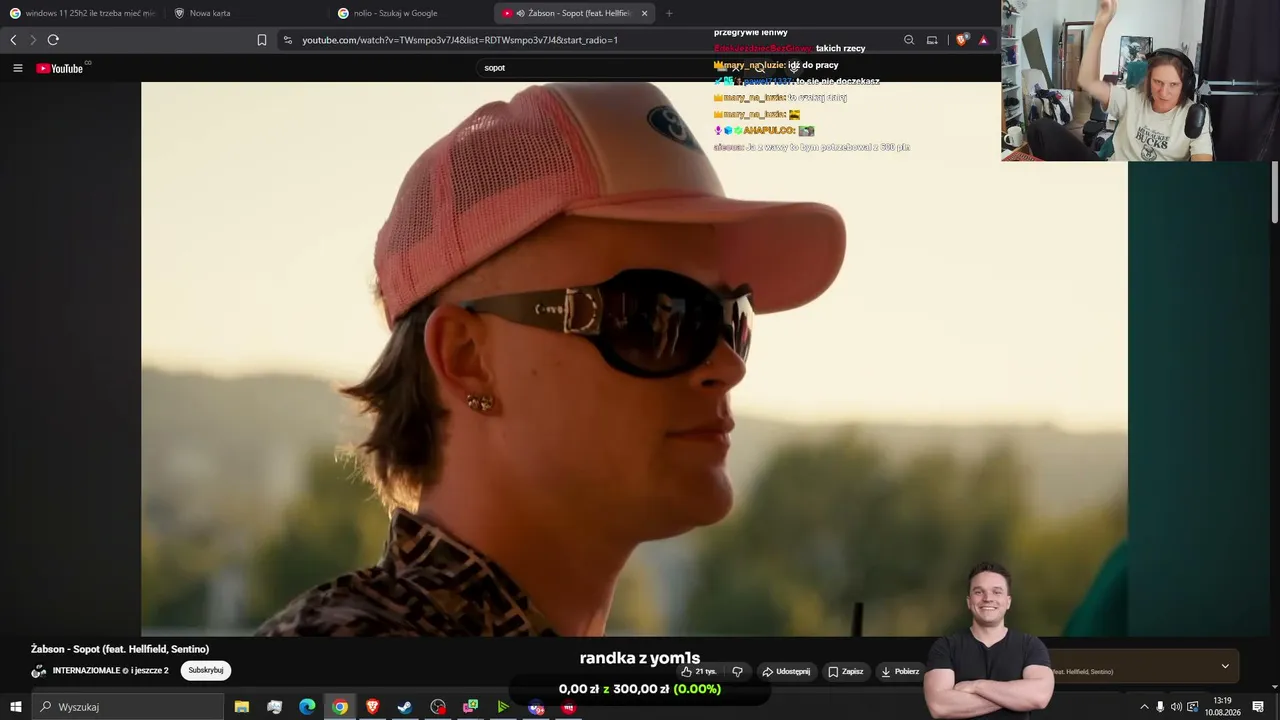Switch to Brave browser in the taskbar

(x=373, y=707)
